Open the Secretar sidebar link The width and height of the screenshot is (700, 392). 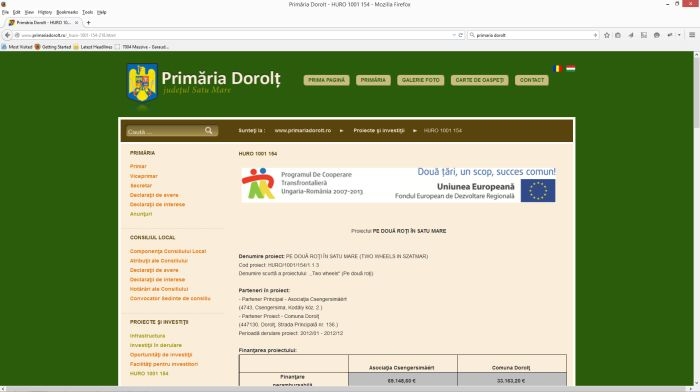pyautogui.click(x=141, y=185)
